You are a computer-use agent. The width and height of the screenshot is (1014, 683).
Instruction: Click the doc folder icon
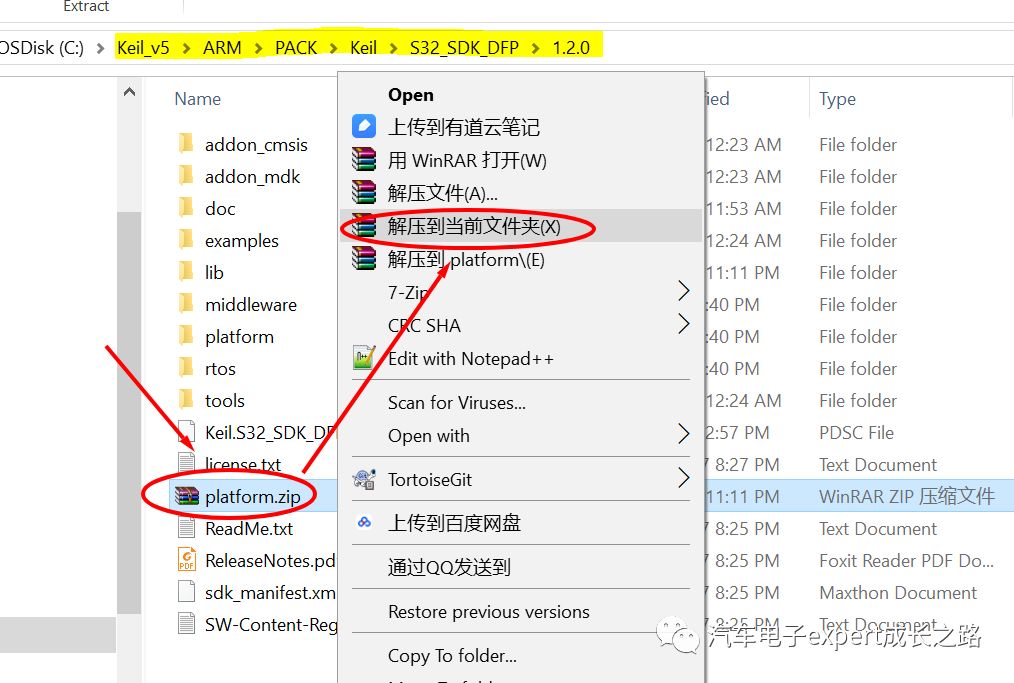pos(186,208)
